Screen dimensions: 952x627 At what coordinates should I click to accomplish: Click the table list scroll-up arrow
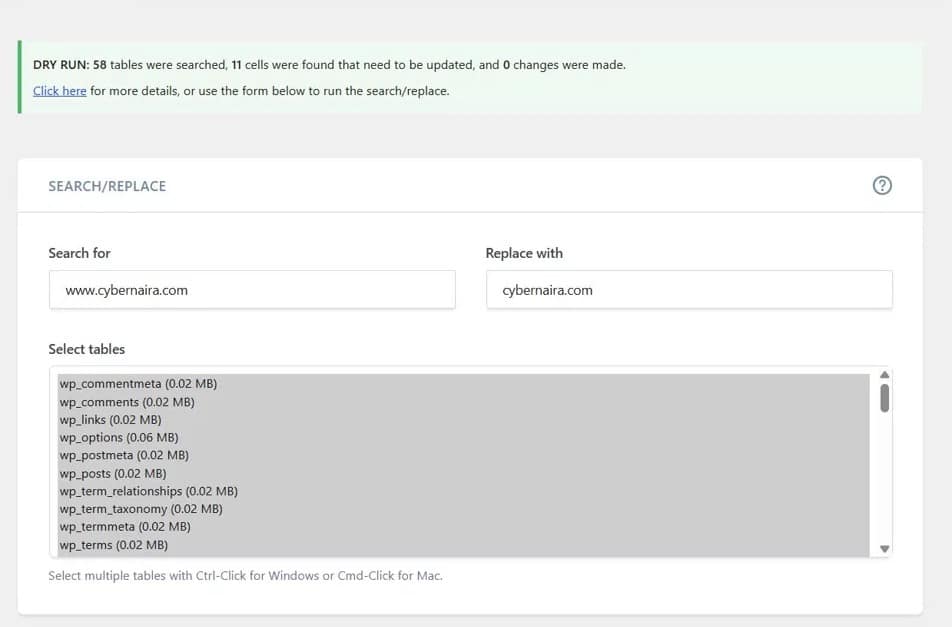pos(885,375)
